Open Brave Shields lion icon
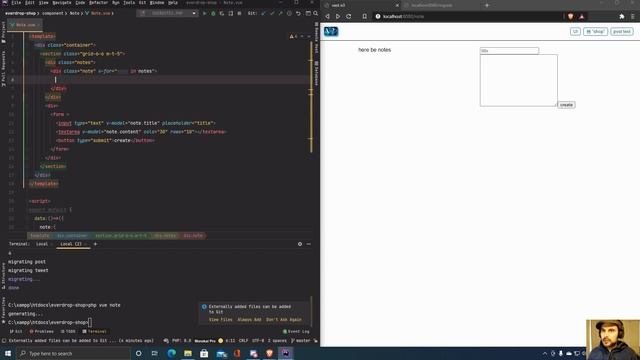Viewport: 640px width, 360px height. (570, 16)
